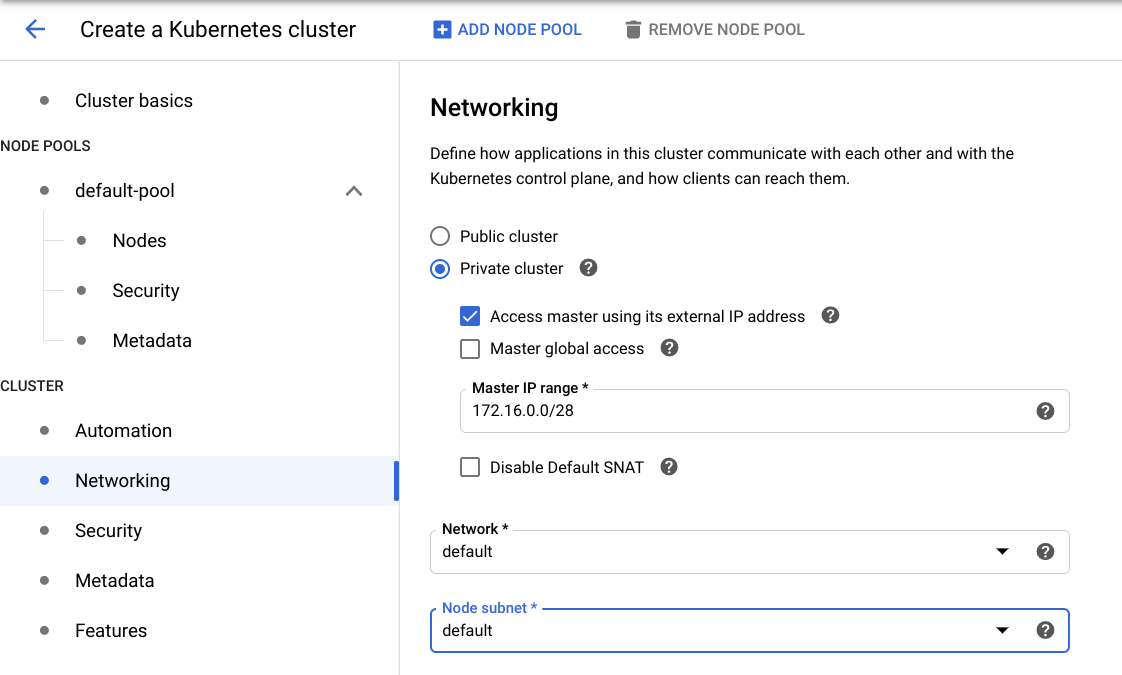
Task: Click help icon beside Private cluster
Action: coord(589,268)
